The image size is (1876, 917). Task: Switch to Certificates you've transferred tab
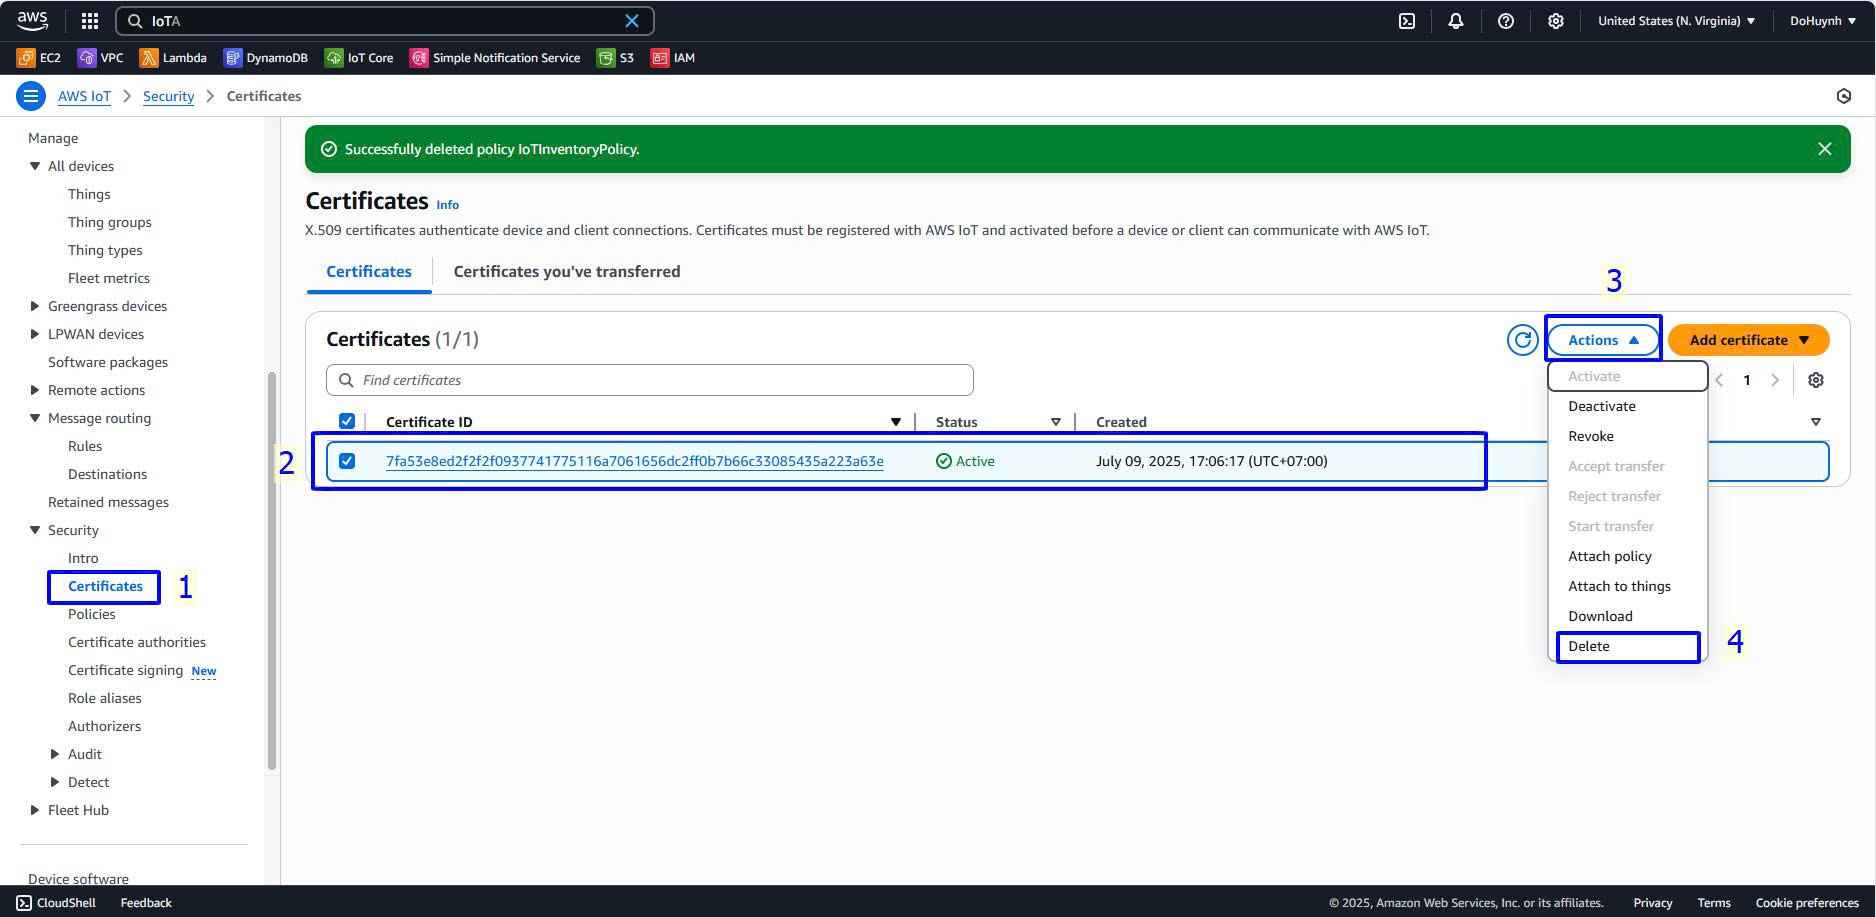pos(566,272)
